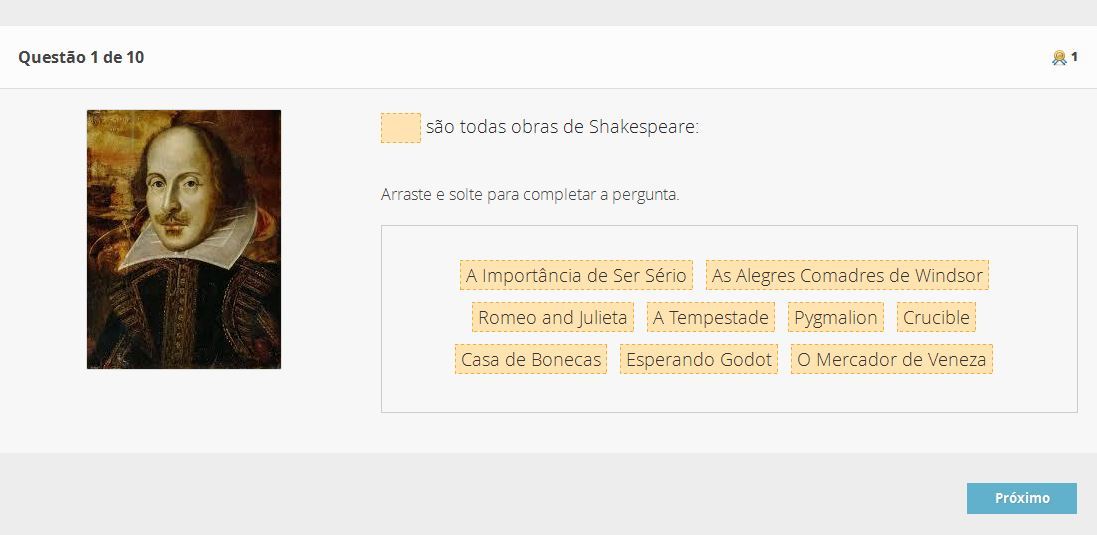Click the 'Questão 1 de 10' heading
Viewport: 1097px width, 535px height.
coord(81,58)
